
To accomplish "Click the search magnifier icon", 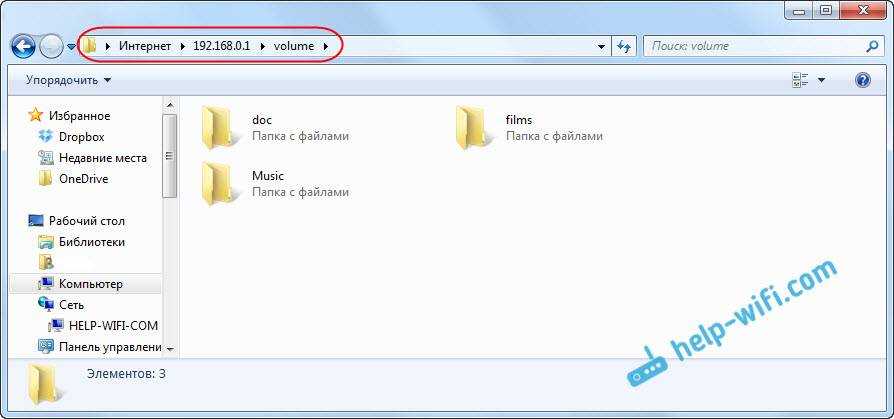I will (871, 46).
